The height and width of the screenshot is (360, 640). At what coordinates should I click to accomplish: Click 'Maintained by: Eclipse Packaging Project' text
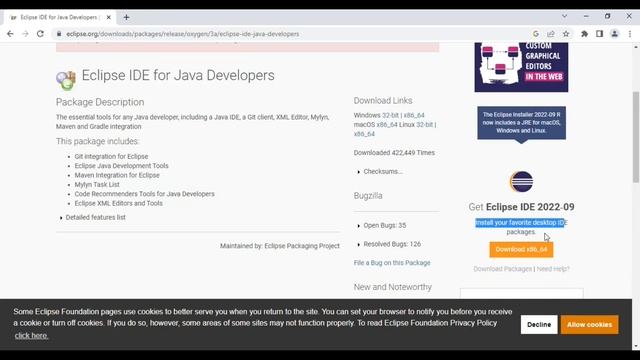(280, 246)
